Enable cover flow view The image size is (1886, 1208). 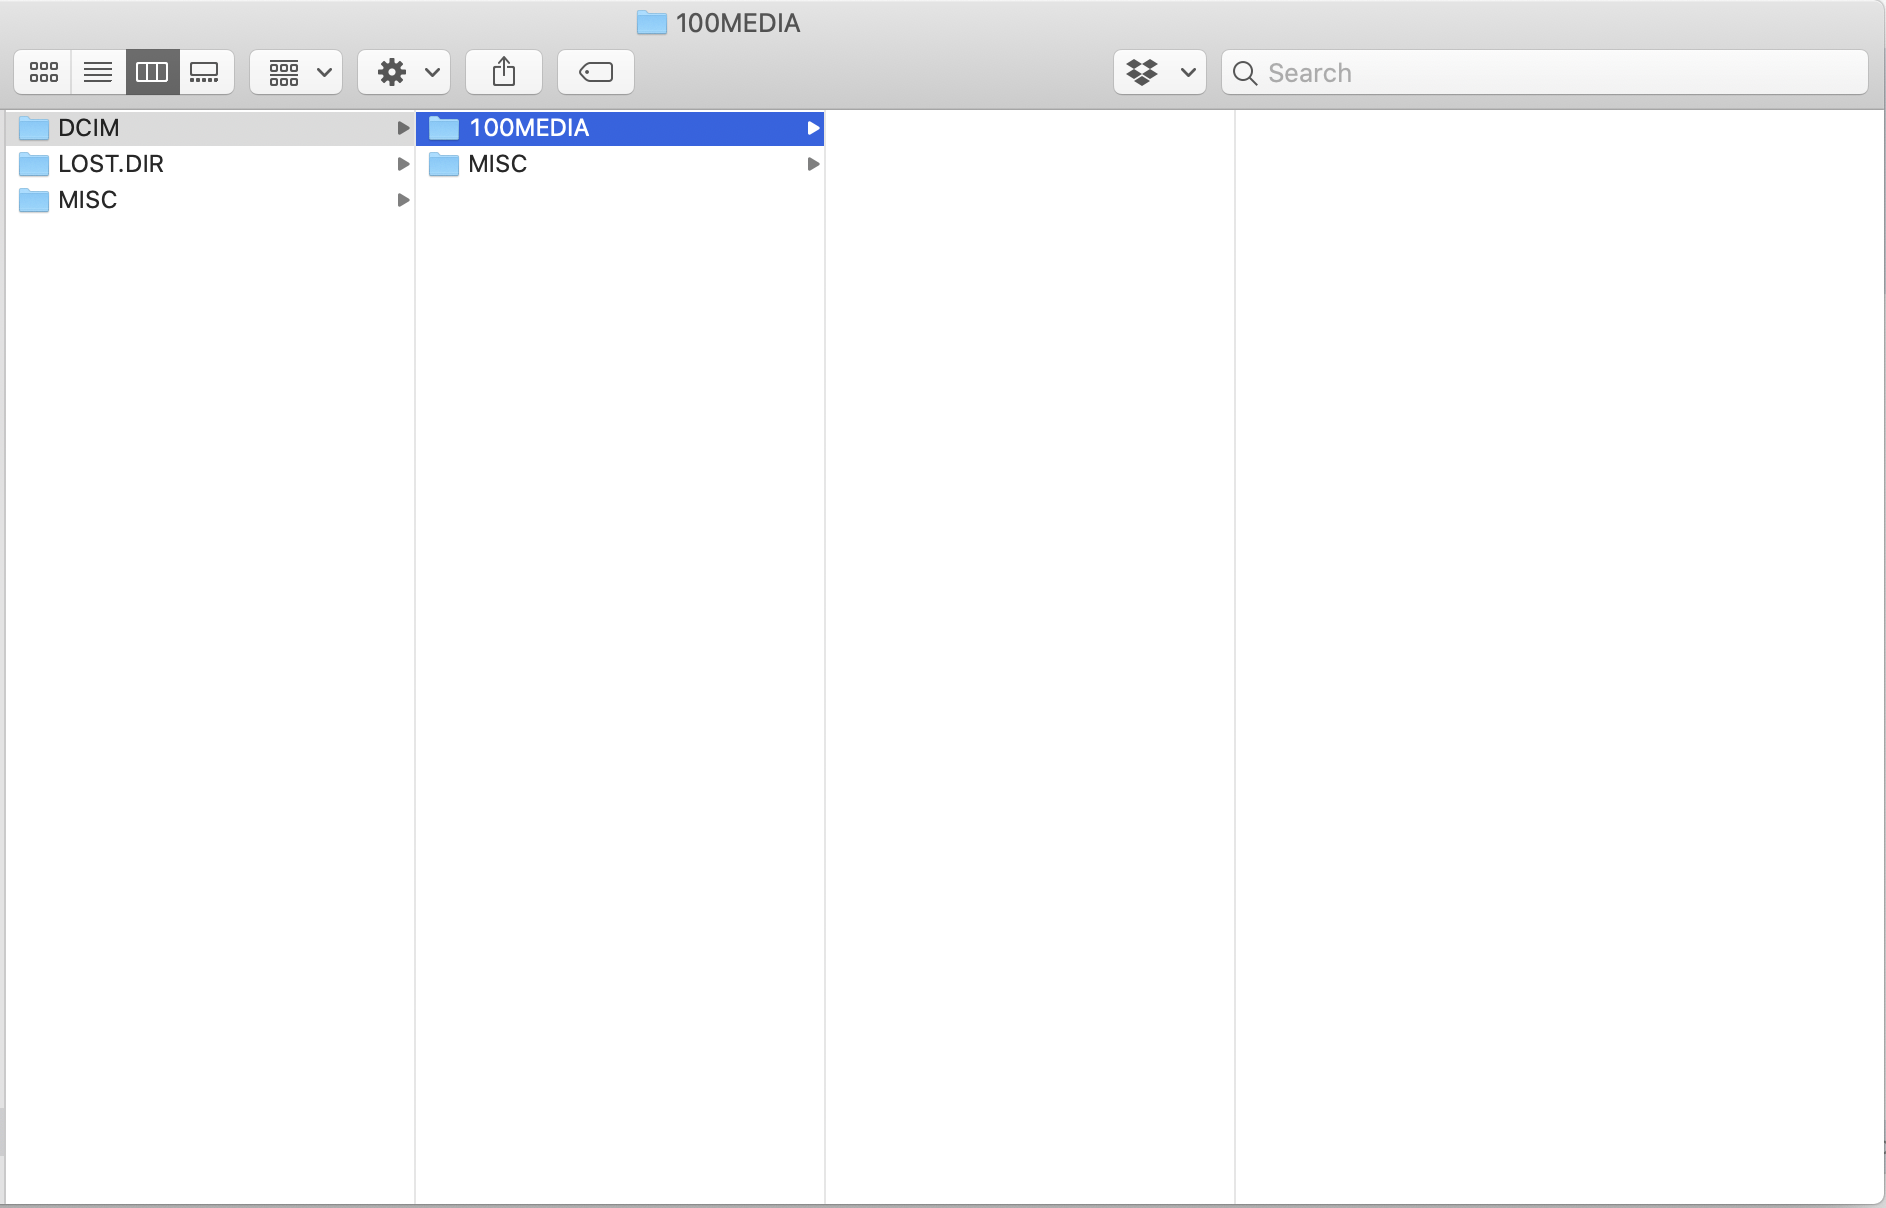(x=206, y=72)
